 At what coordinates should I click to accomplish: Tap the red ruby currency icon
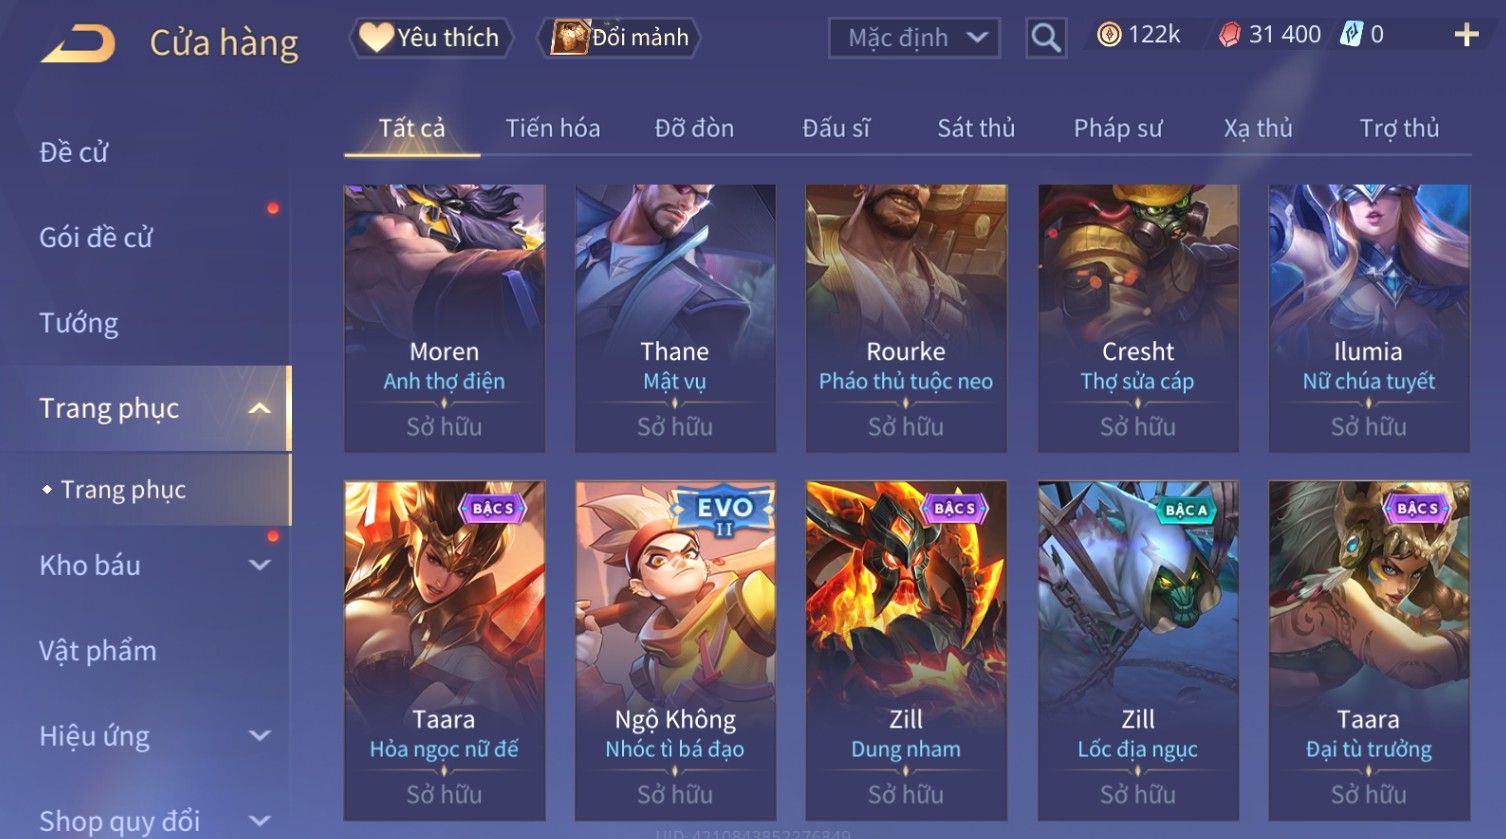[x=1229, y=35]
